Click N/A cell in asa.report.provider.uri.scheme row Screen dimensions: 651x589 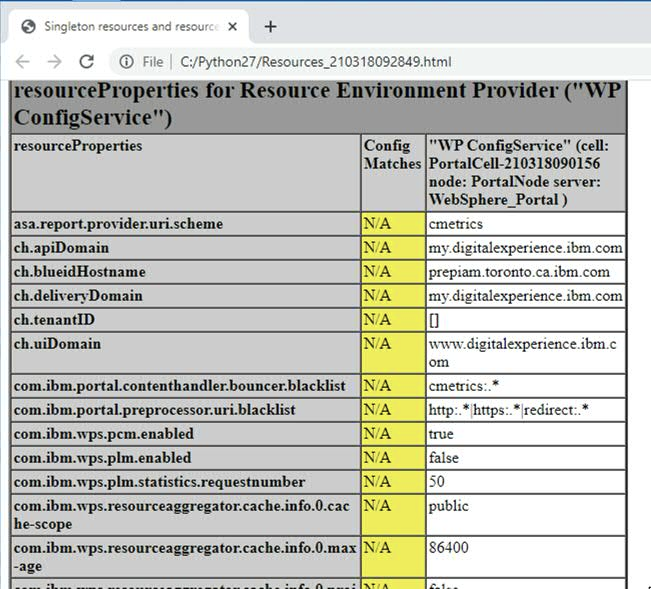coord(393,224)
